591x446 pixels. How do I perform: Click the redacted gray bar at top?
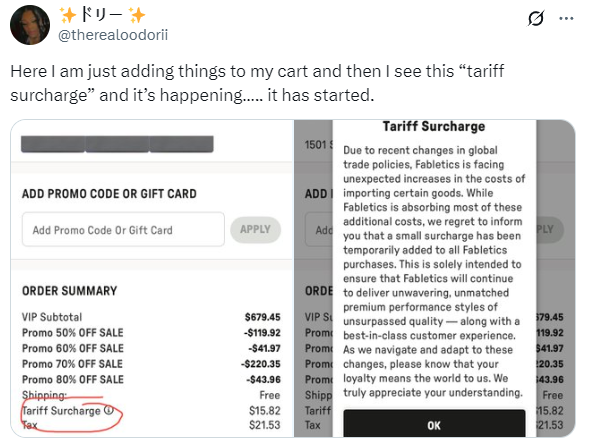coord(117,144)
